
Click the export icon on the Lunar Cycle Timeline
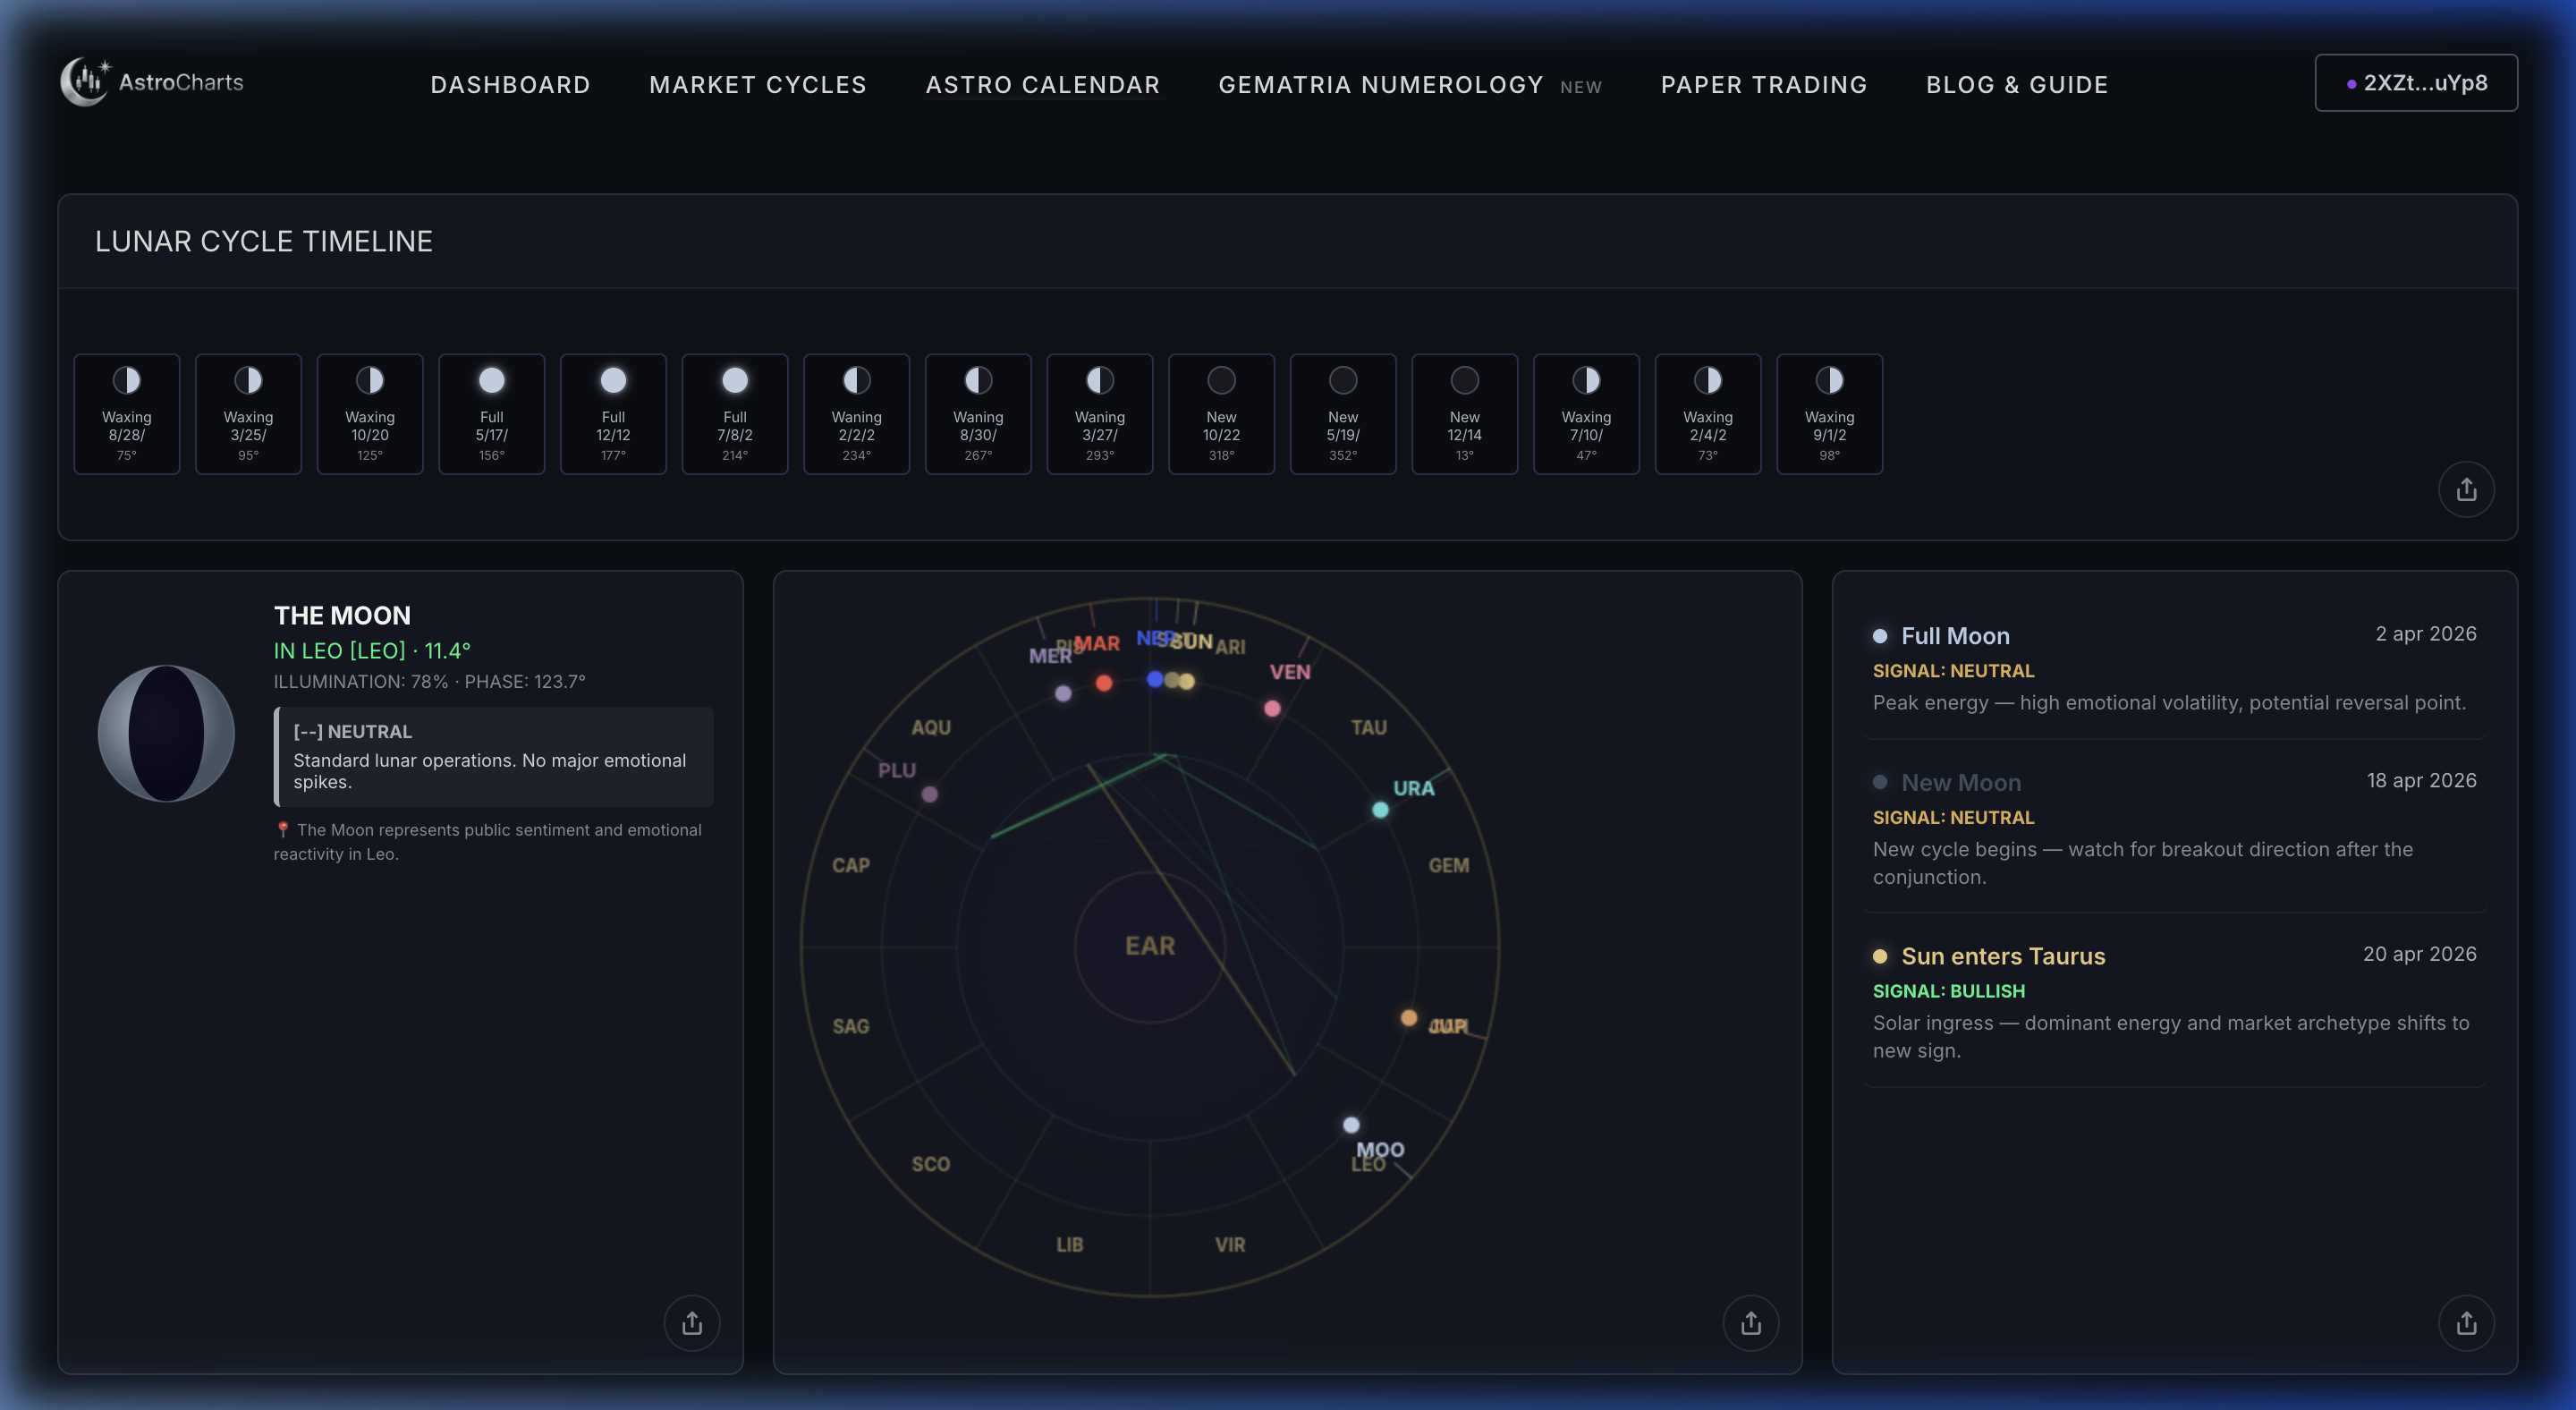tap(2466, 489)
